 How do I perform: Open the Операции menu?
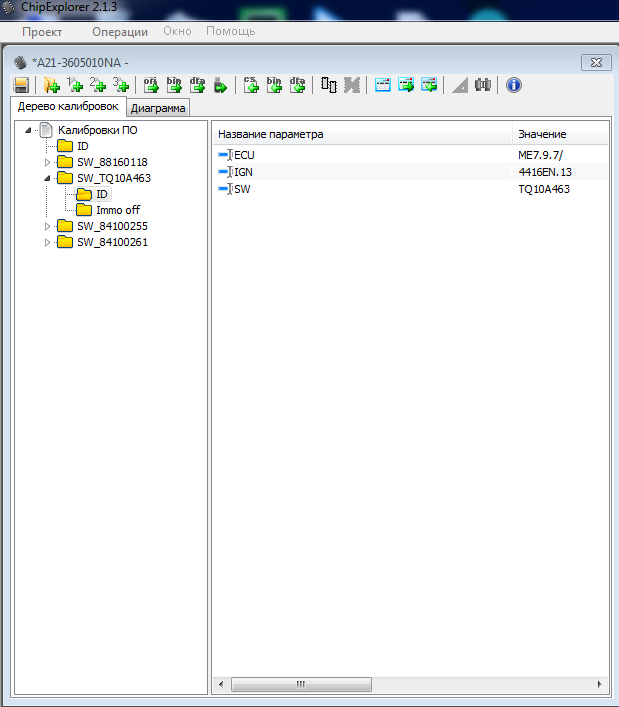(x=120, y=31)
